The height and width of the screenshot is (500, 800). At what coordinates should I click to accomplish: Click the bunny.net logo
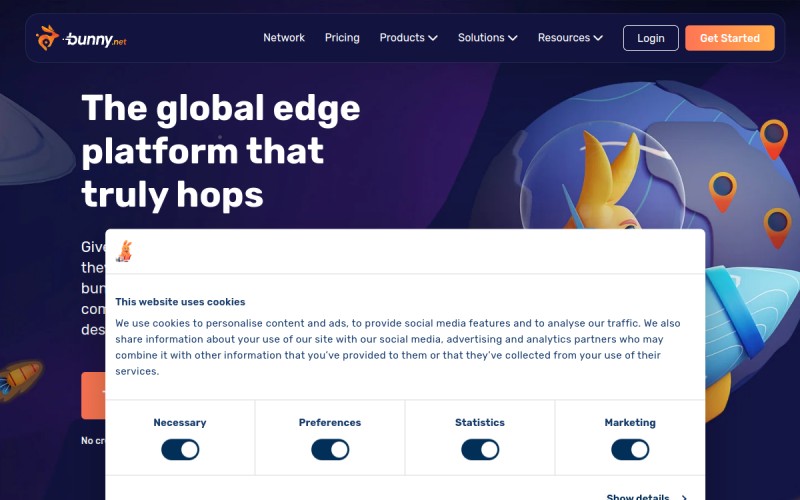[x=81, y=38]
